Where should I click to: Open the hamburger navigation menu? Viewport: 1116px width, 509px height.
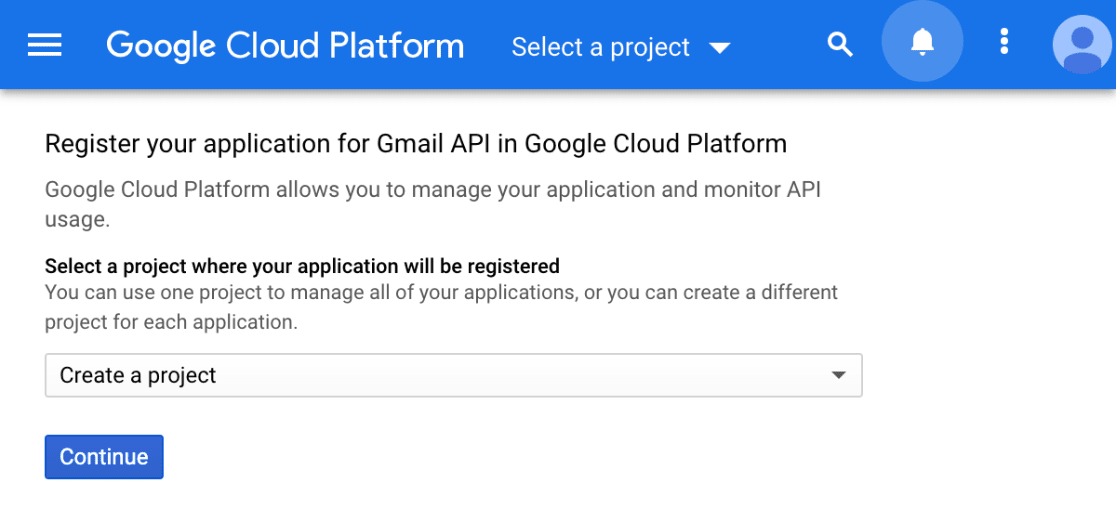[x=45, y=46]
